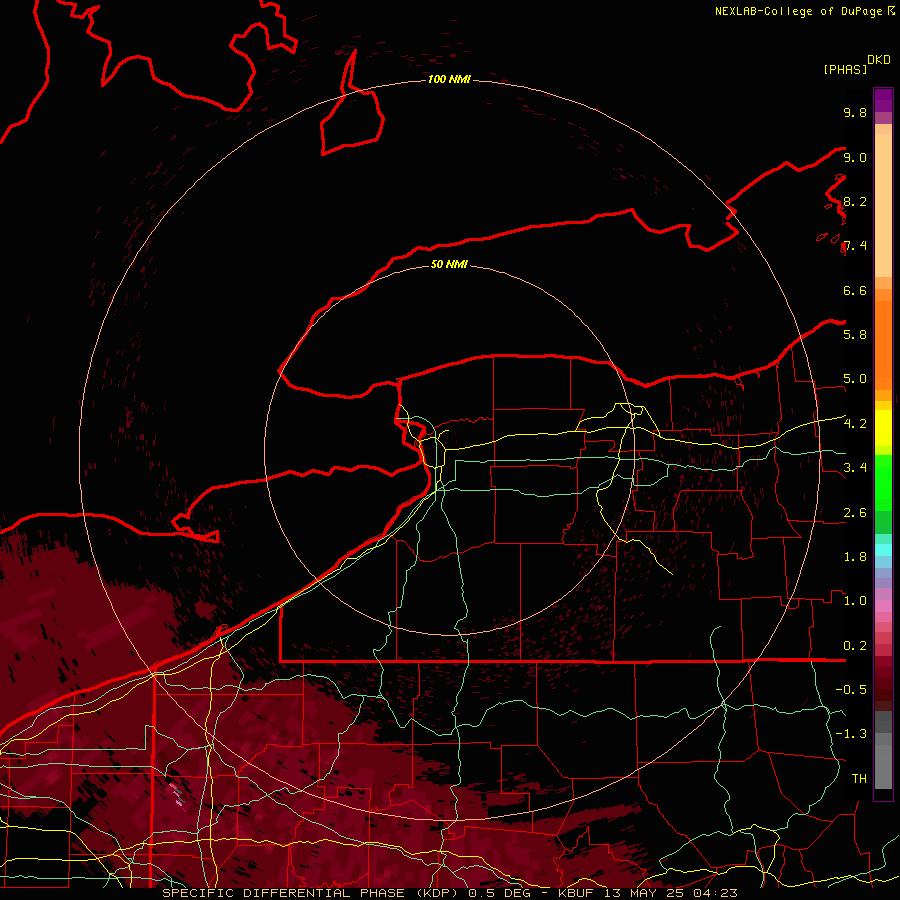Select the 9.8 scale value

[x=855, y=112]
